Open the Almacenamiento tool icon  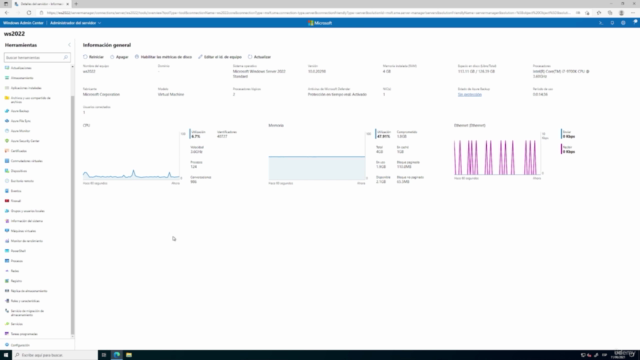click(x=7, y=78)
